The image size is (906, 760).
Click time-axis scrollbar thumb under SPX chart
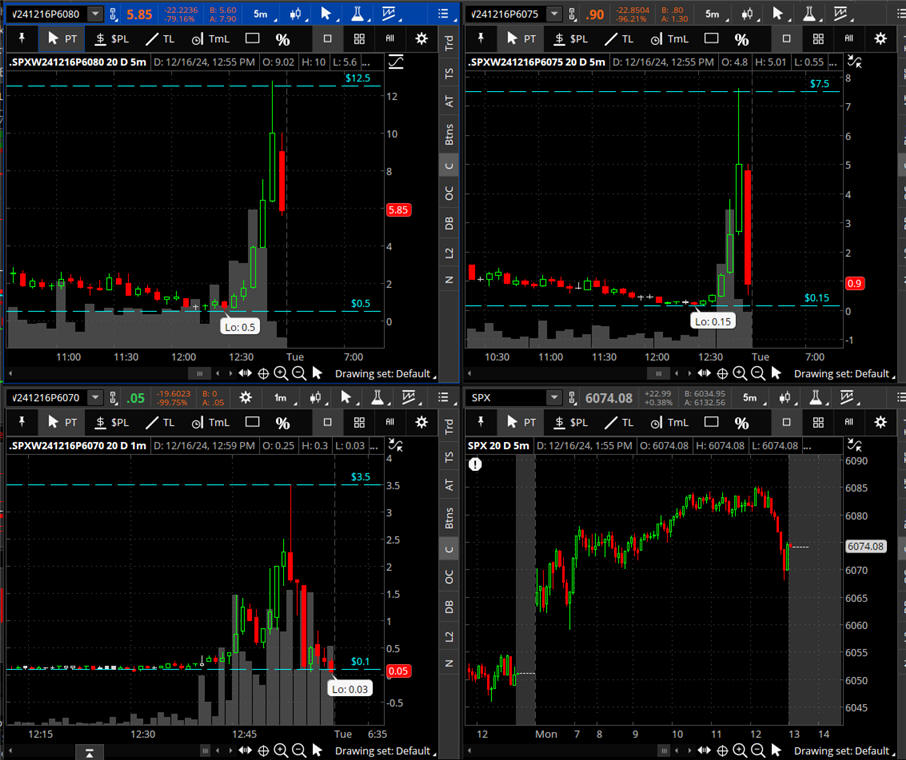[664, 751]
